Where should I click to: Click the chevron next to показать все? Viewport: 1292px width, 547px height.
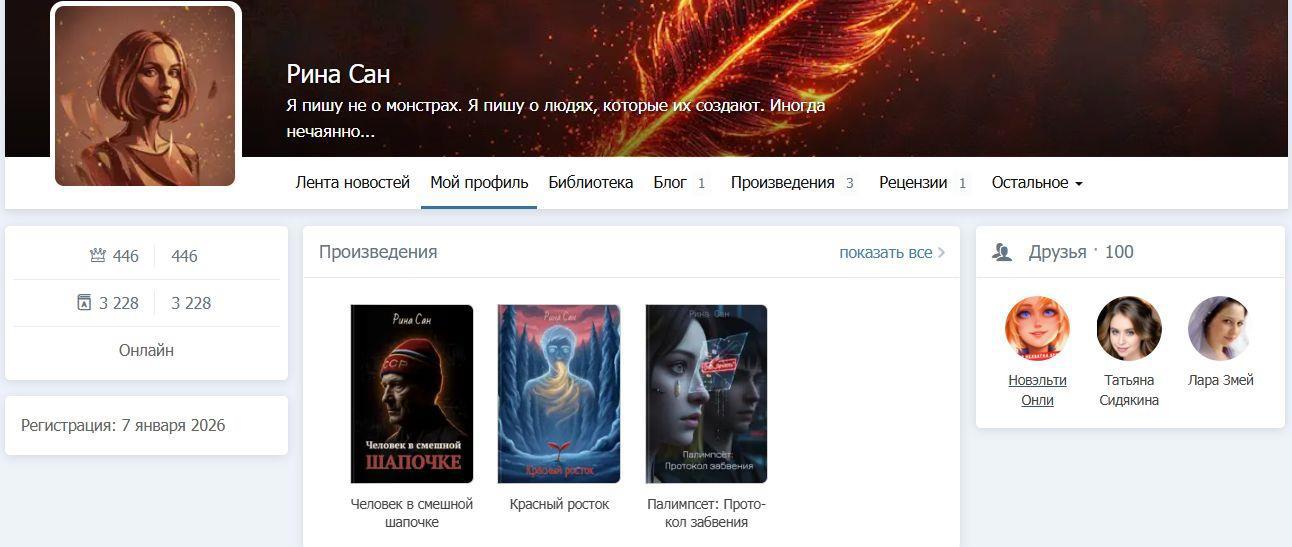point(941,253)
